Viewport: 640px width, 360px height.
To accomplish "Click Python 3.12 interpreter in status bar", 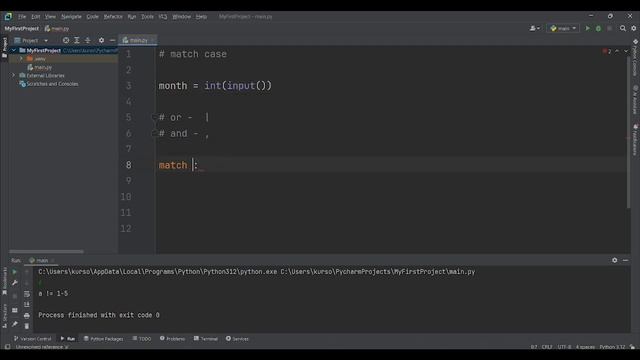I will 612,347.
